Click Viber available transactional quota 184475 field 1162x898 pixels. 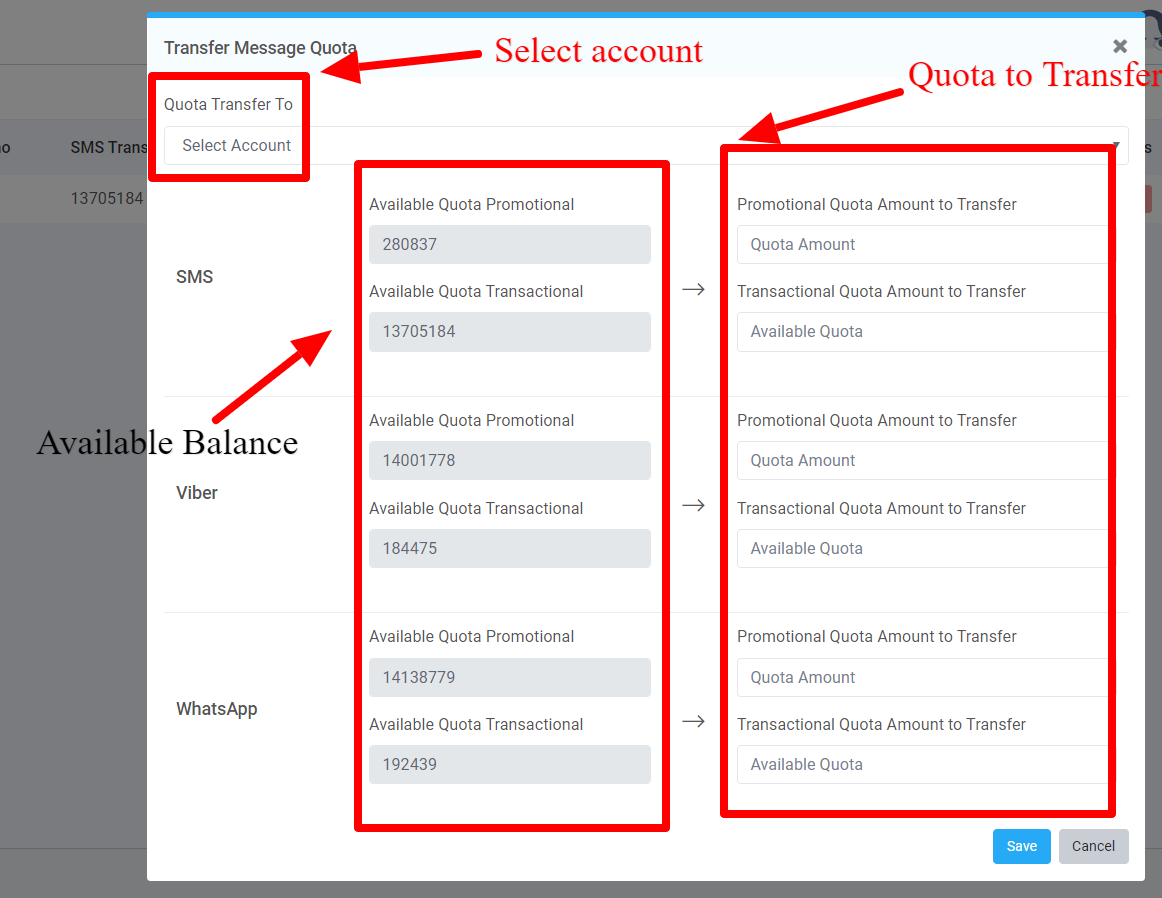click(x=509, y=549)
